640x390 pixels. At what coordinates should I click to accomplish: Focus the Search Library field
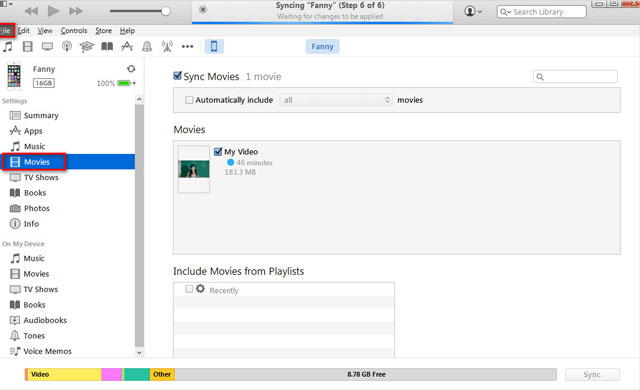click(541, 12)
